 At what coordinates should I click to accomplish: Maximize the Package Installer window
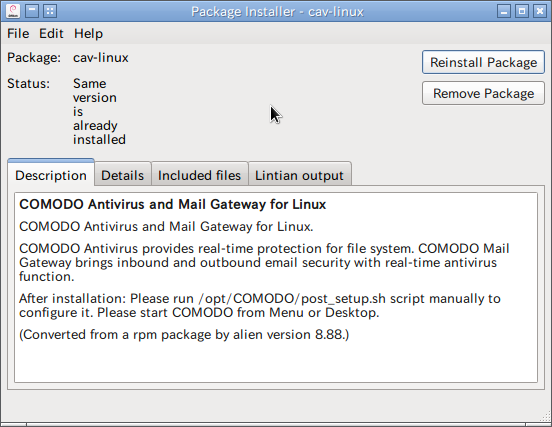[x=522, y=11]
